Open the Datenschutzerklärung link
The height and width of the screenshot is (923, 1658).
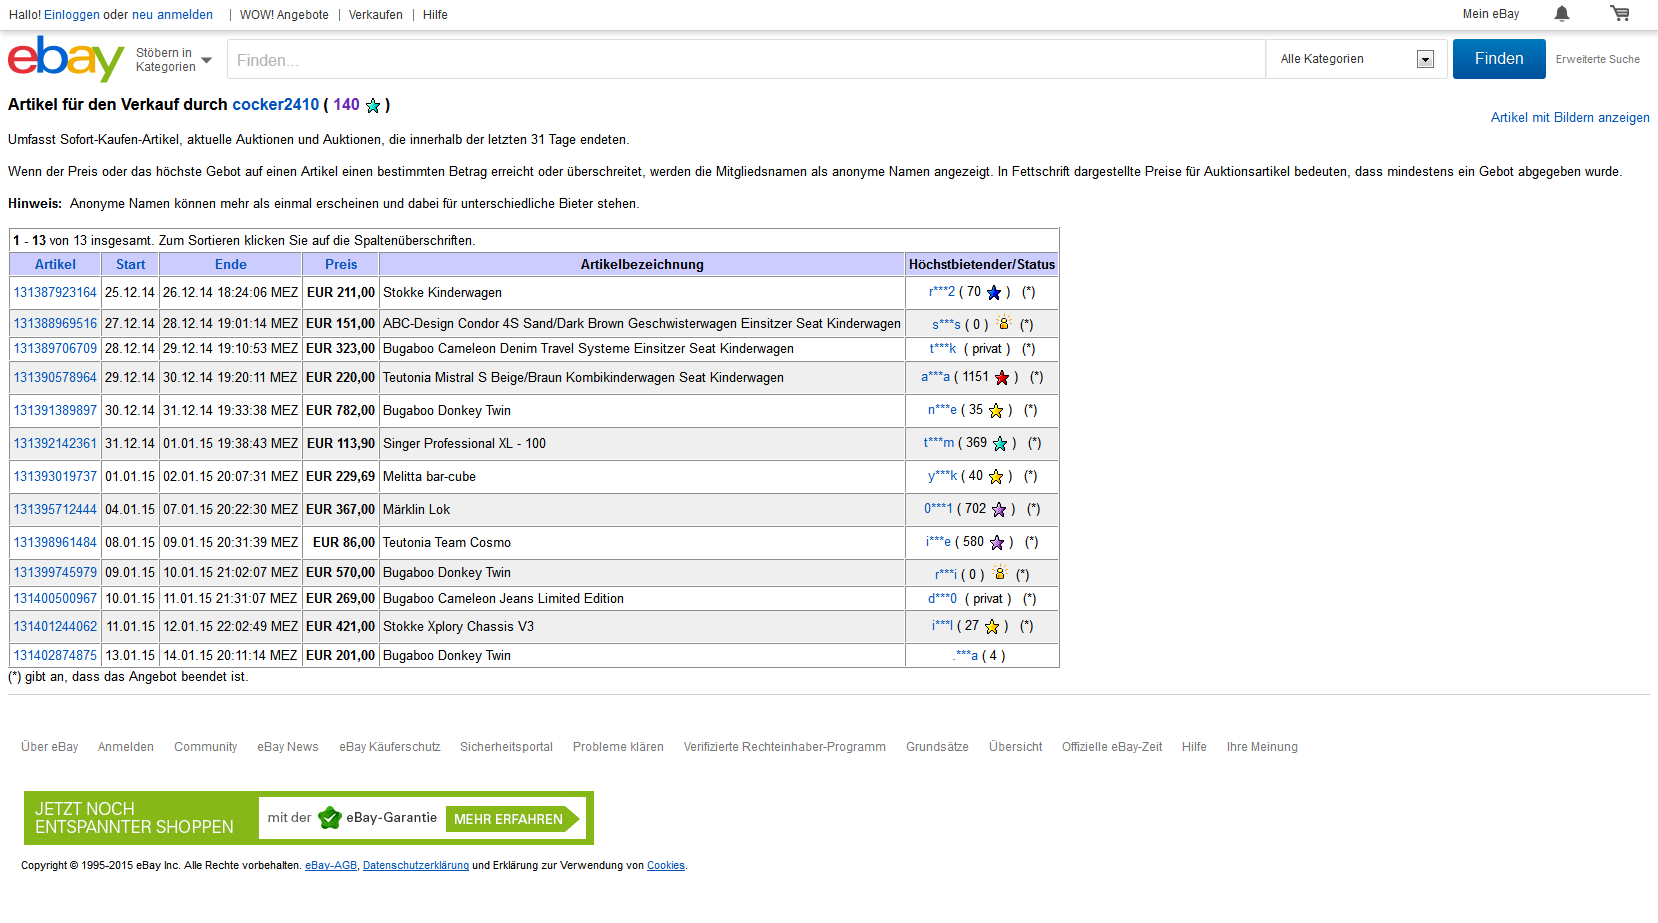416,866
